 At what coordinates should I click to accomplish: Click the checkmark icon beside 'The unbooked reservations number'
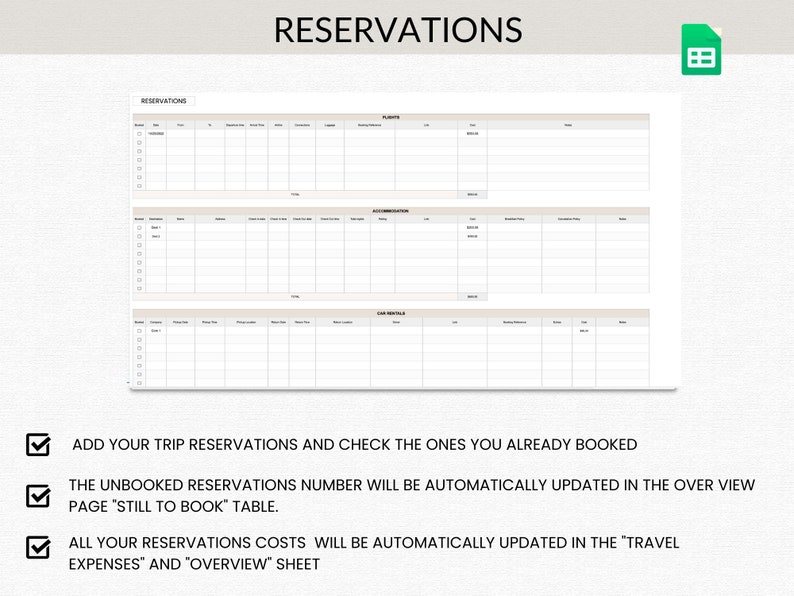click(x=38, y=495)
